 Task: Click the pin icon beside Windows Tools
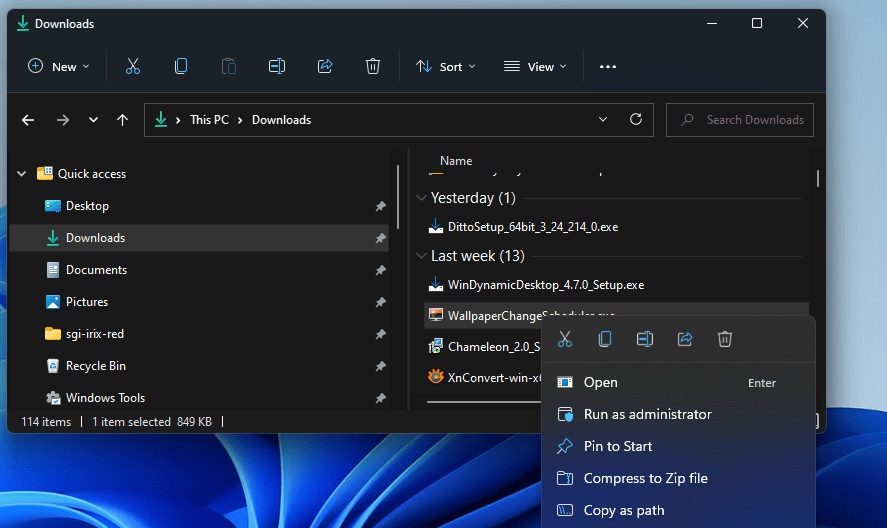[381, 398]
